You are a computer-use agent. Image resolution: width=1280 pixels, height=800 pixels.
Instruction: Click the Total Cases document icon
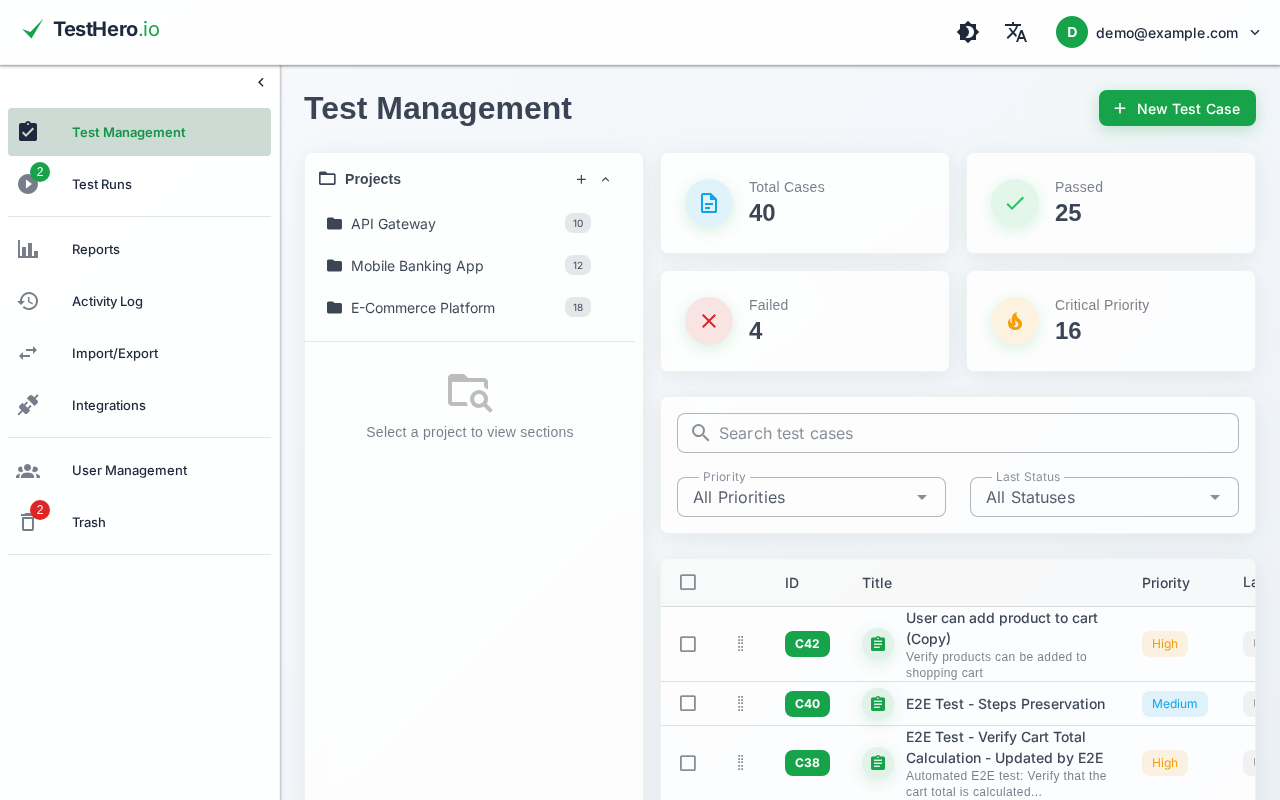click(x=709, y=203)
